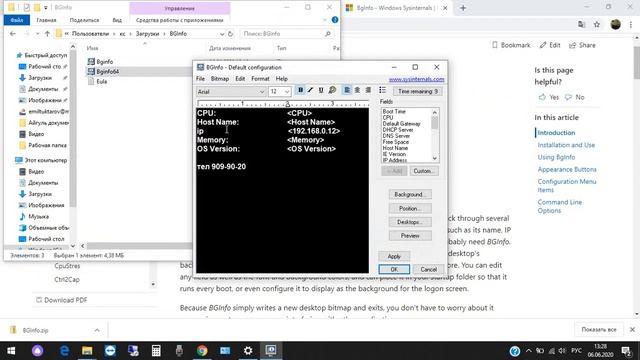Bookmark the browser page with star icon

click(x=597, y=25)
